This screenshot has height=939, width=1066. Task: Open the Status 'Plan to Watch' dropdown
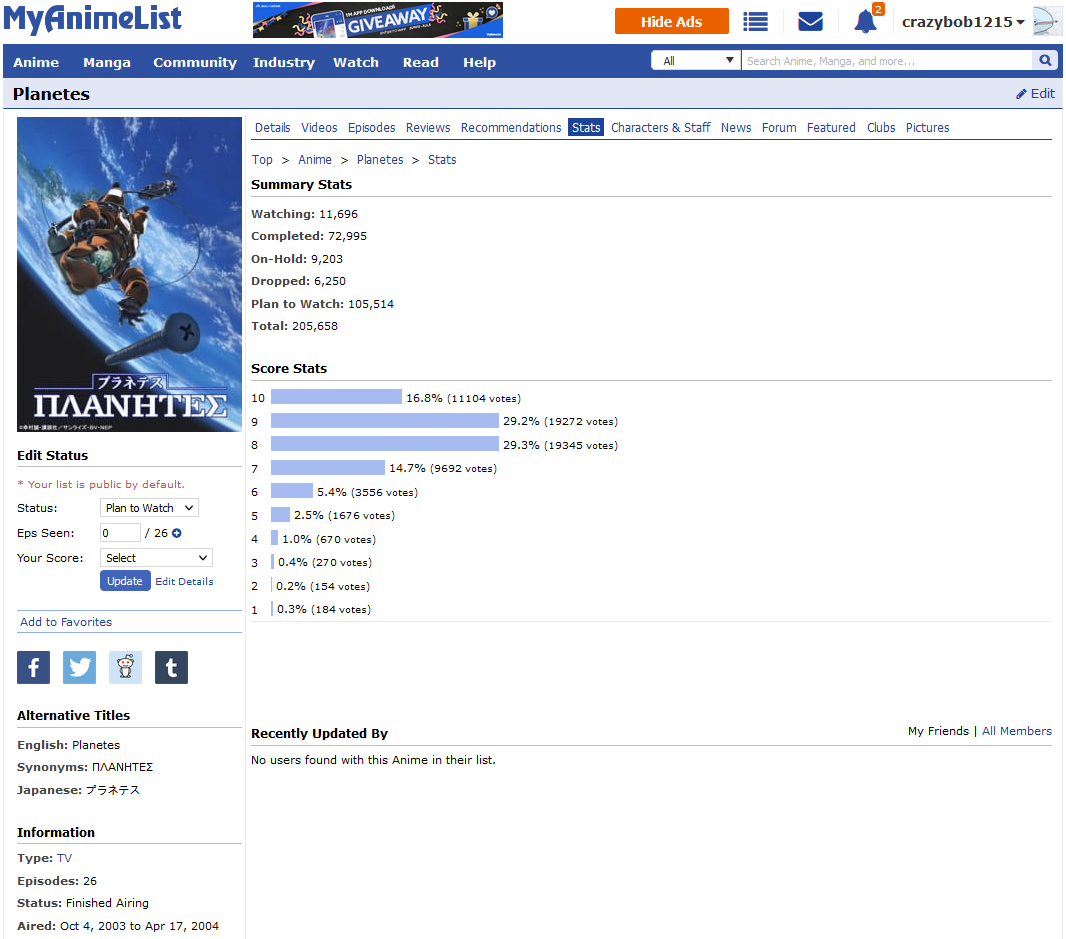149,508
